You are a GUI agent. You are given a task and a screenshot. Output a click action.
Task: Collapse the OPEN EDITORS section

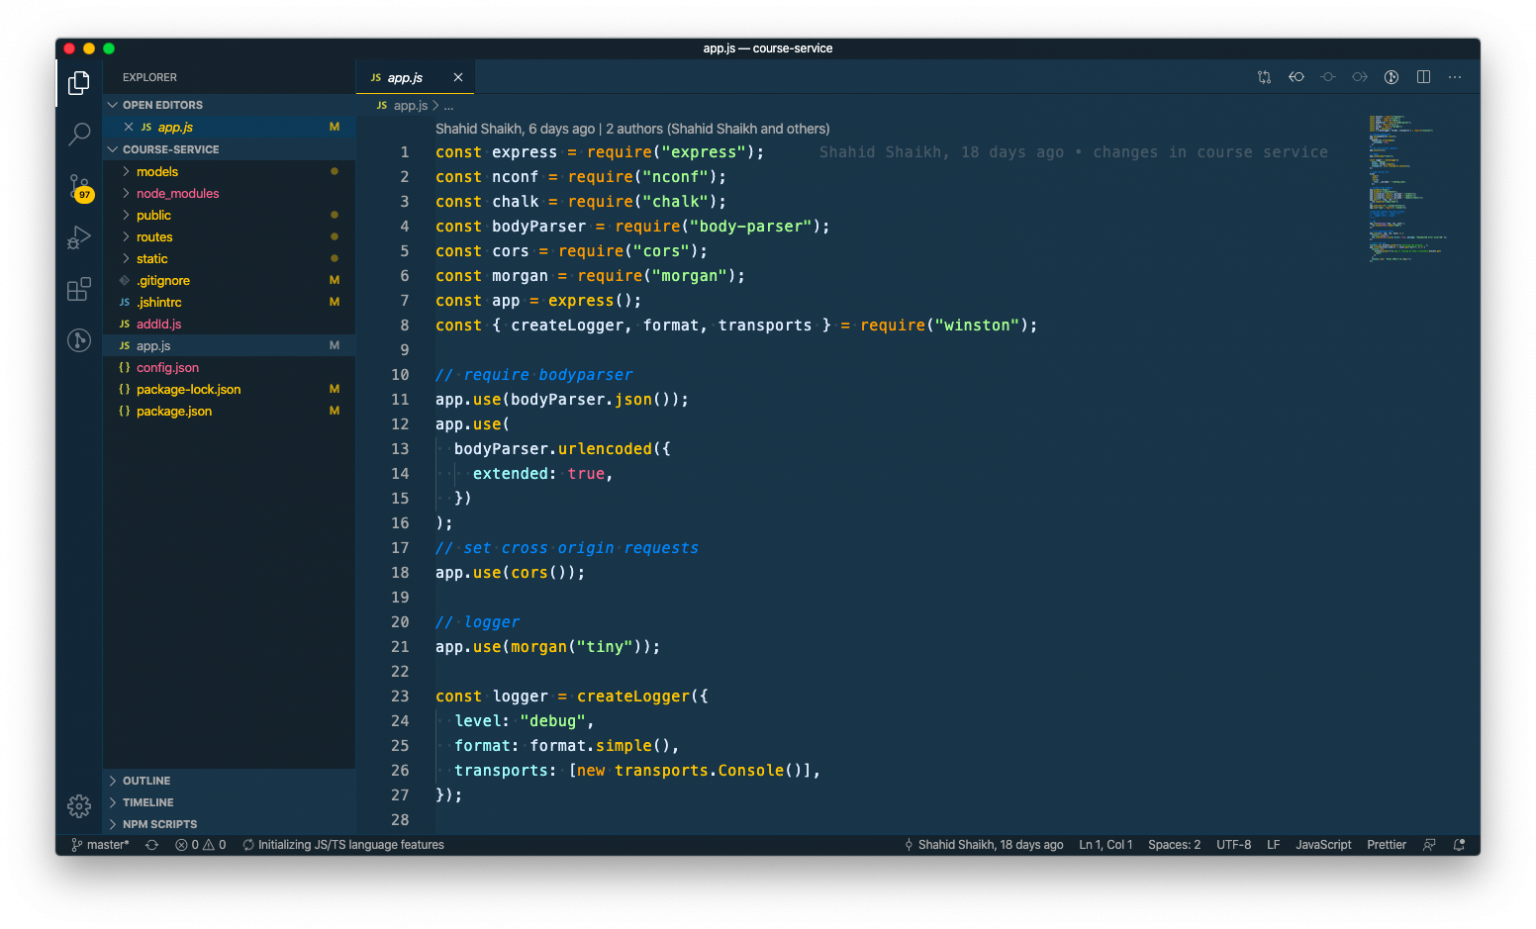tap(112, 104)
